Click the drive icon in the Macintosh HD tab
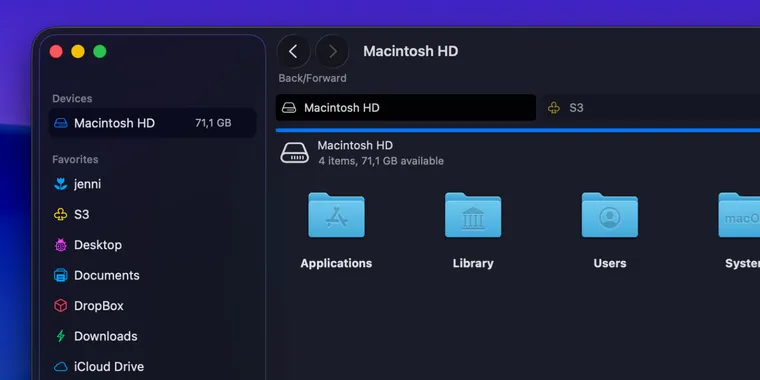 click(x=289, y=108)
